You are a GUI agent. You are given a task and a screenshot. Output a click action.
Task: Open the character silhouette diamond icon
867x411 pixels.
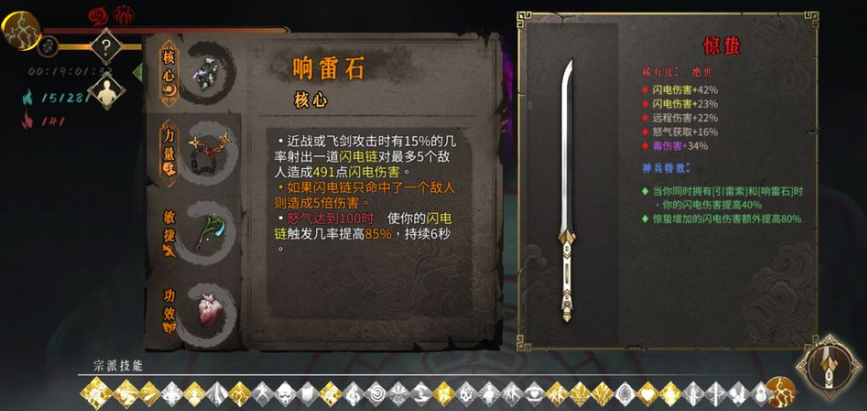tap(106, 91)
